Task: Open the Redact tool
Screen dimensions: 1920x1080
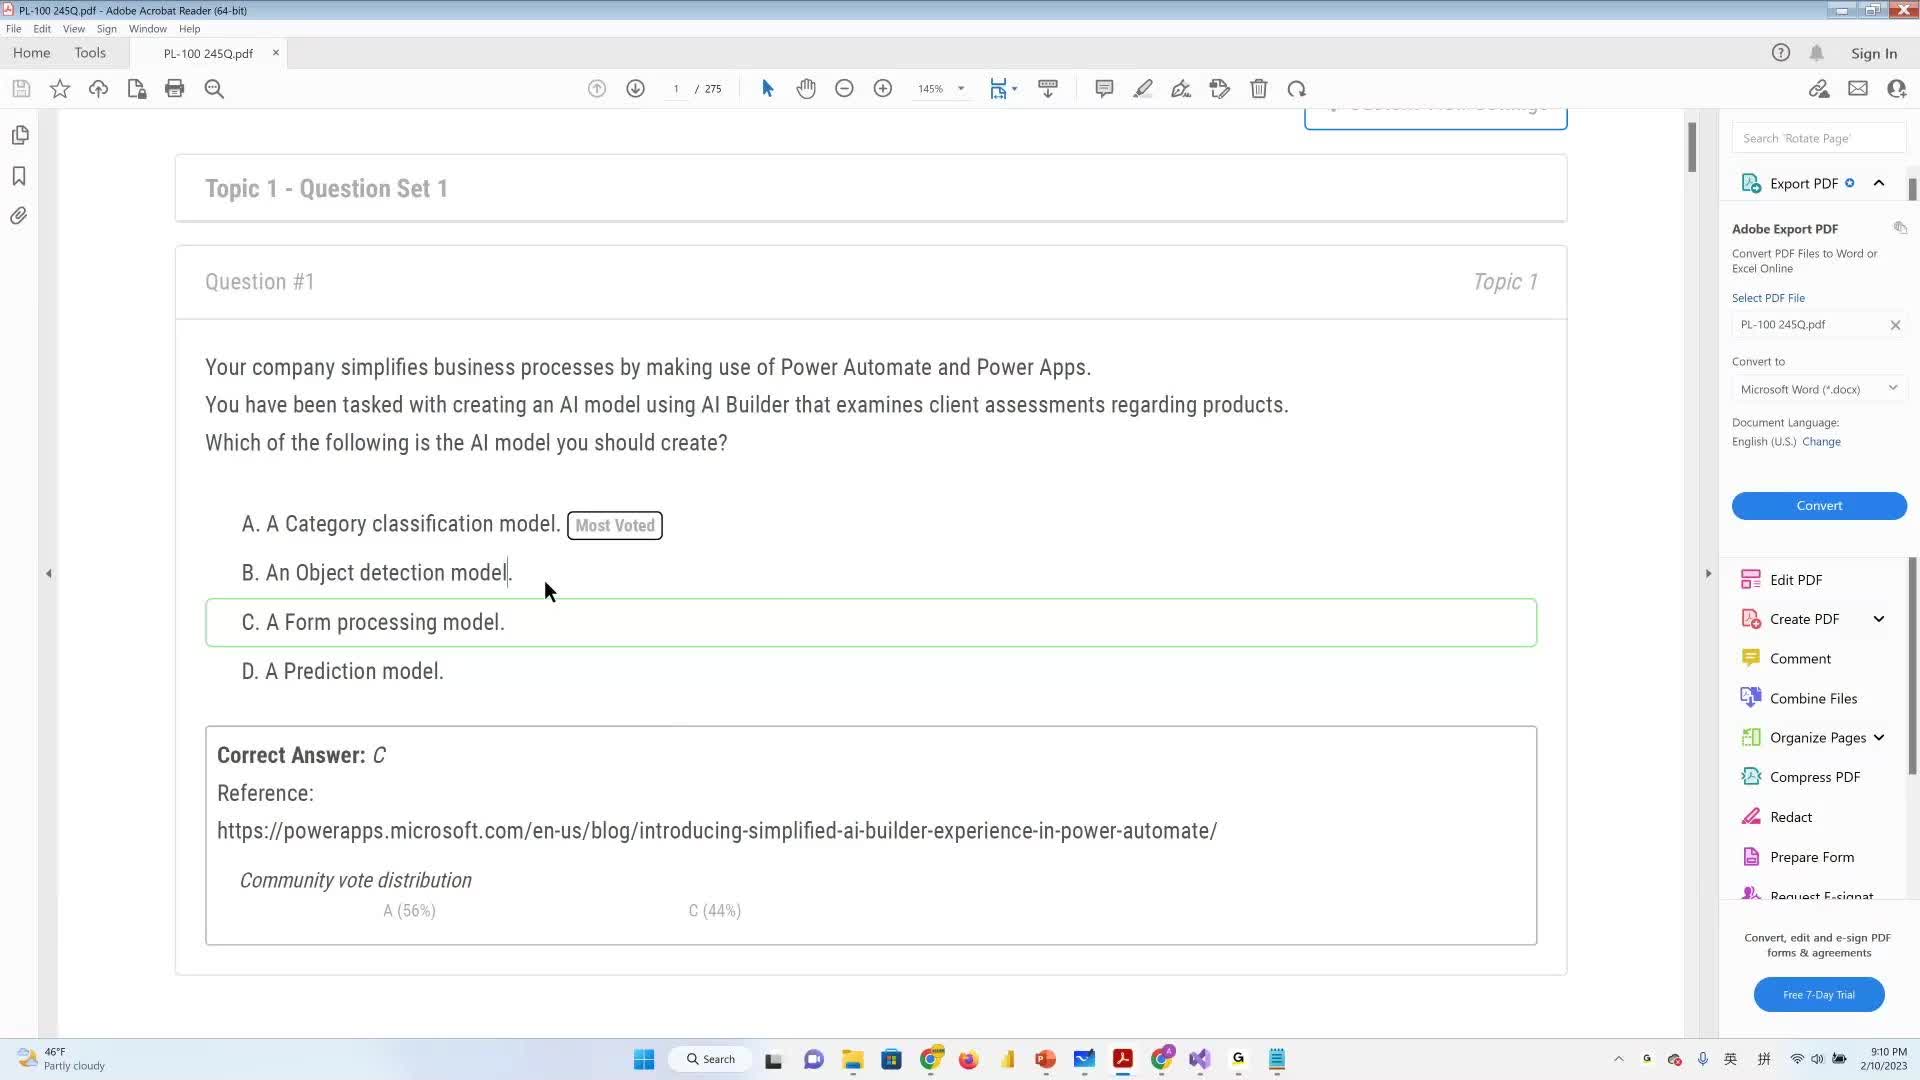Action: click(x=1790, y=817)
